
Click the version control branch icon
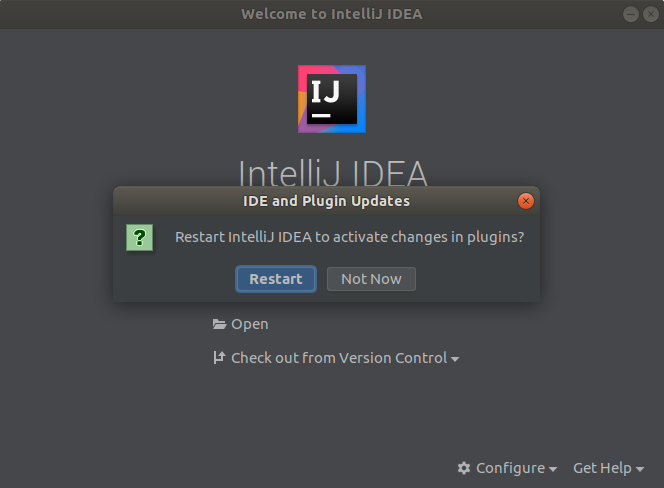219,357
